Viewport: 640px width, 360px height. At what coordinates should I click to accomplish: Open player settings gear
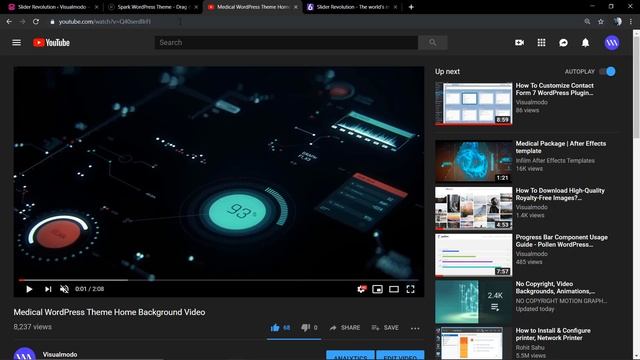pos(361,289)
